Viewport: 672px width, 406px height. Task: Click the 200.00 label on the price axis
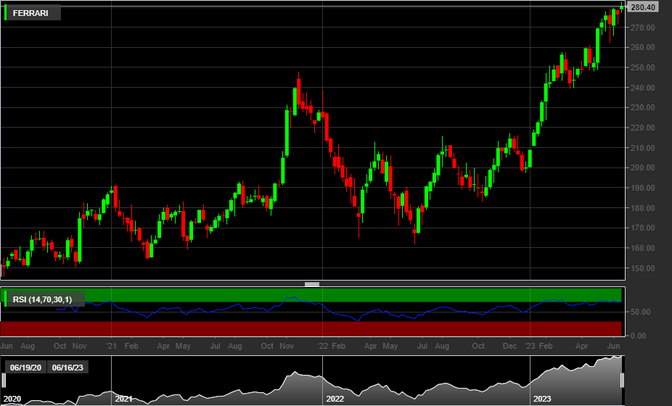pyautogui.click(x=639, y=168)
